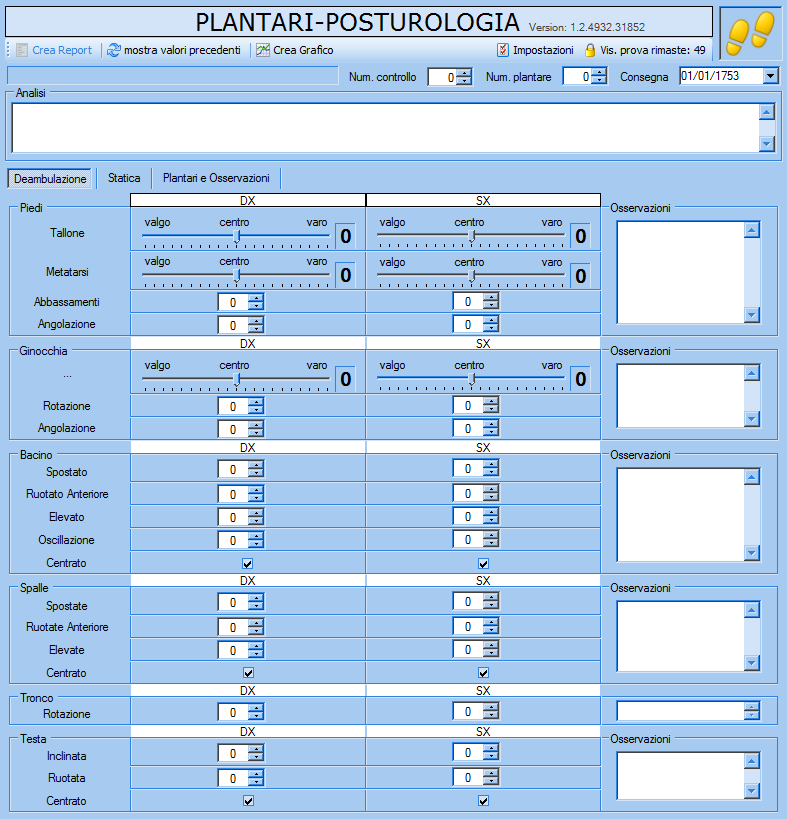
Task: Click the Crea Report document icon
Action: tap(22, 50)
